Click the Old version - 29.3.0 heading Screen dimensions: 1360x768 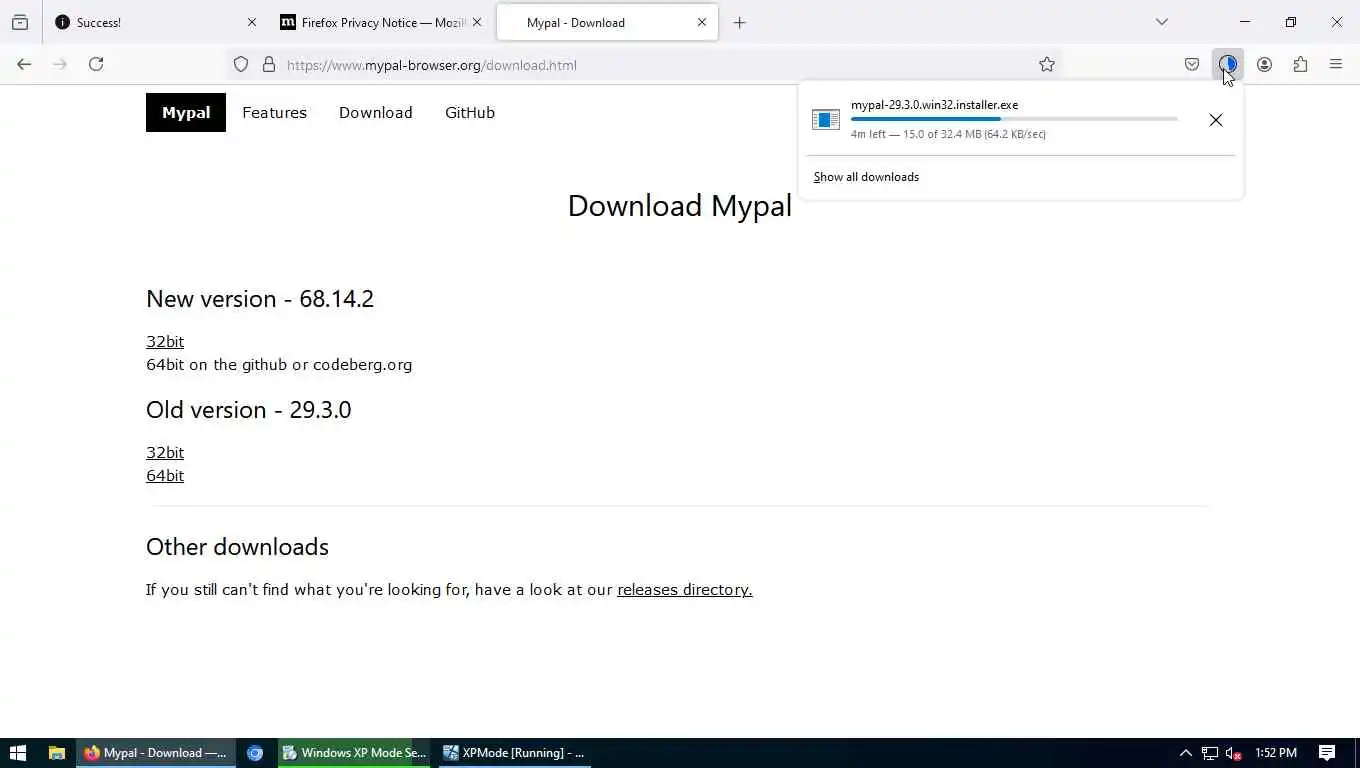click(249, 410)
